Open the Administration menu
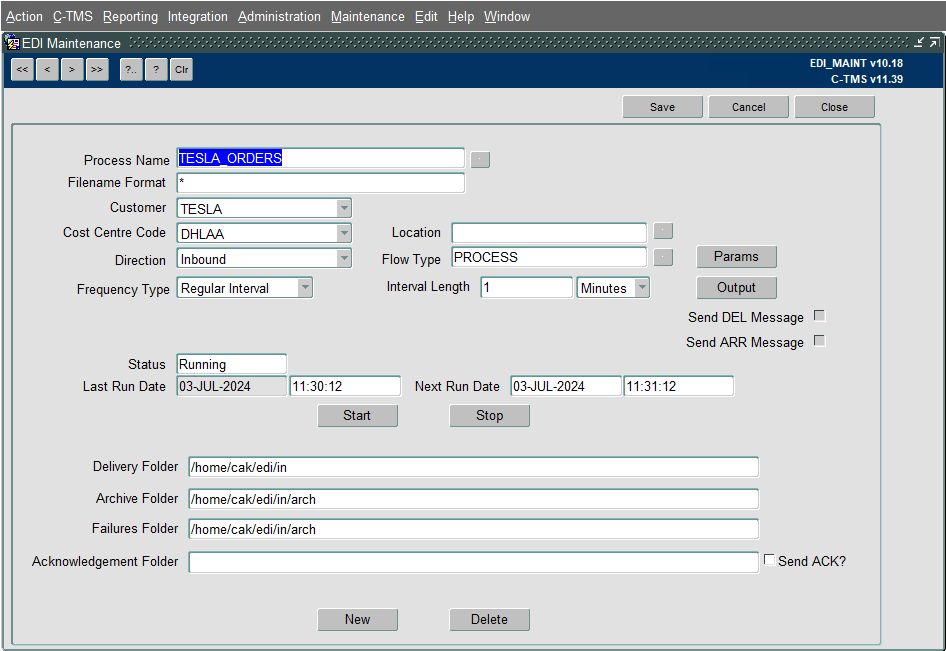946x651 pixels. (279, 17)
